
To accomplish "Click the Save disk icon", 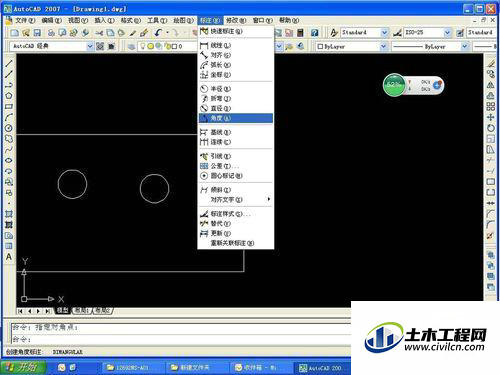I will click(x=37, y=33).
